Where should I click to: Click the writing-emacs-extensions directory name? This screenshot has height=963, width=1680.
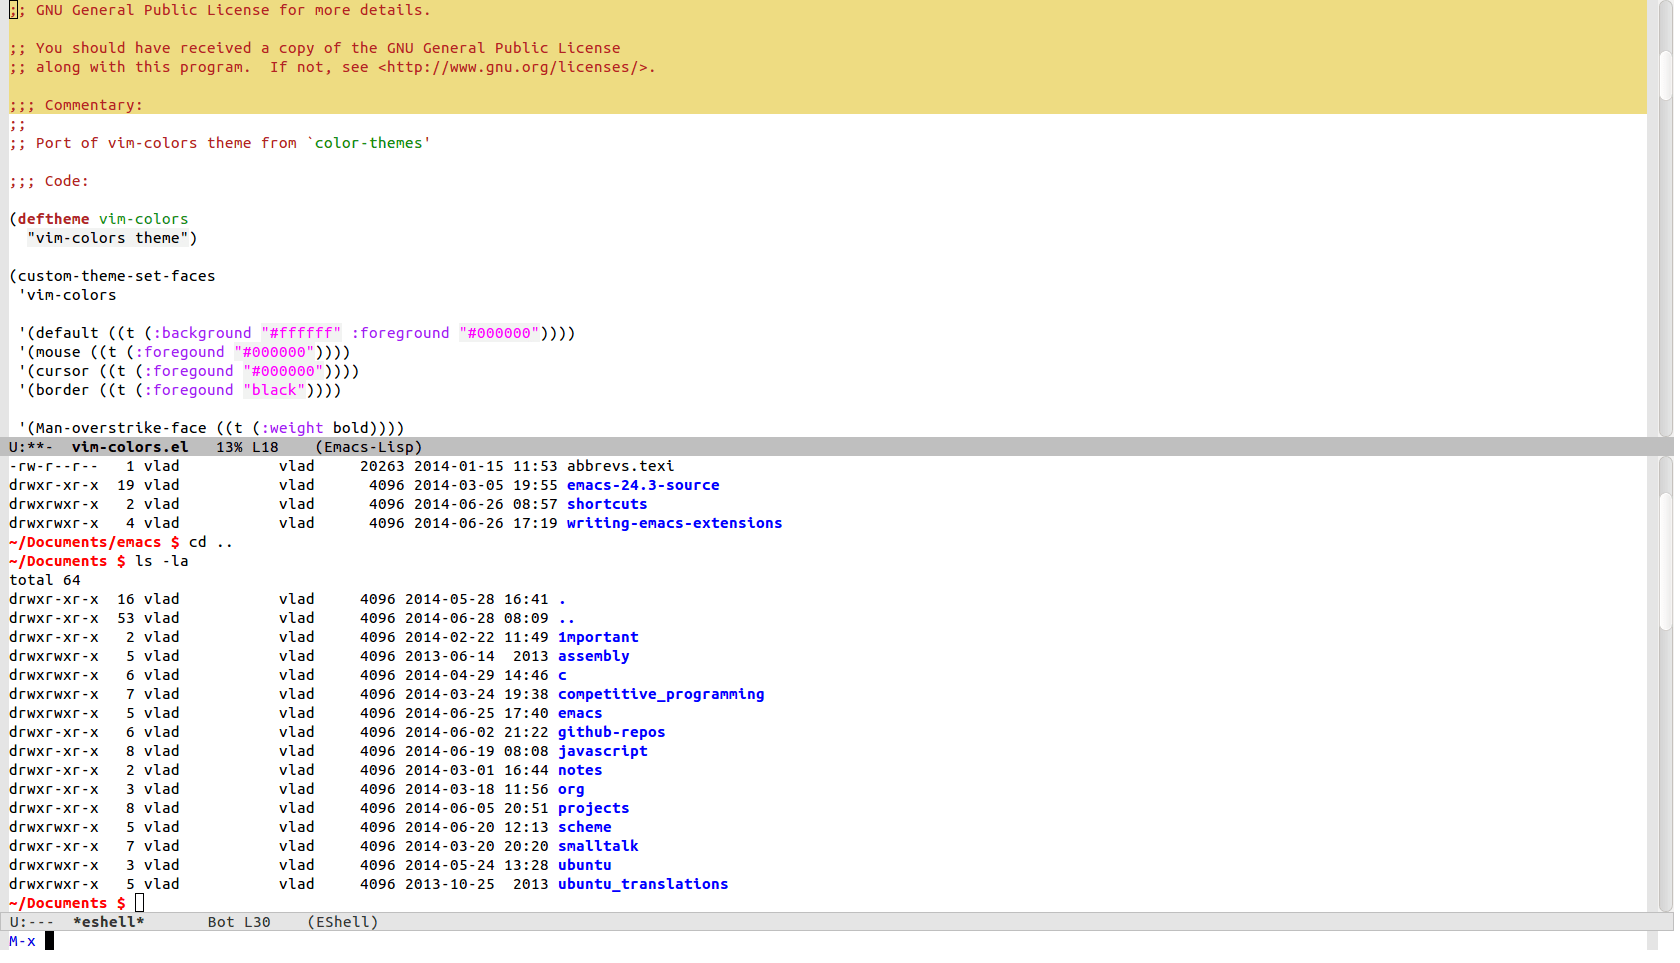coord(674,523)
